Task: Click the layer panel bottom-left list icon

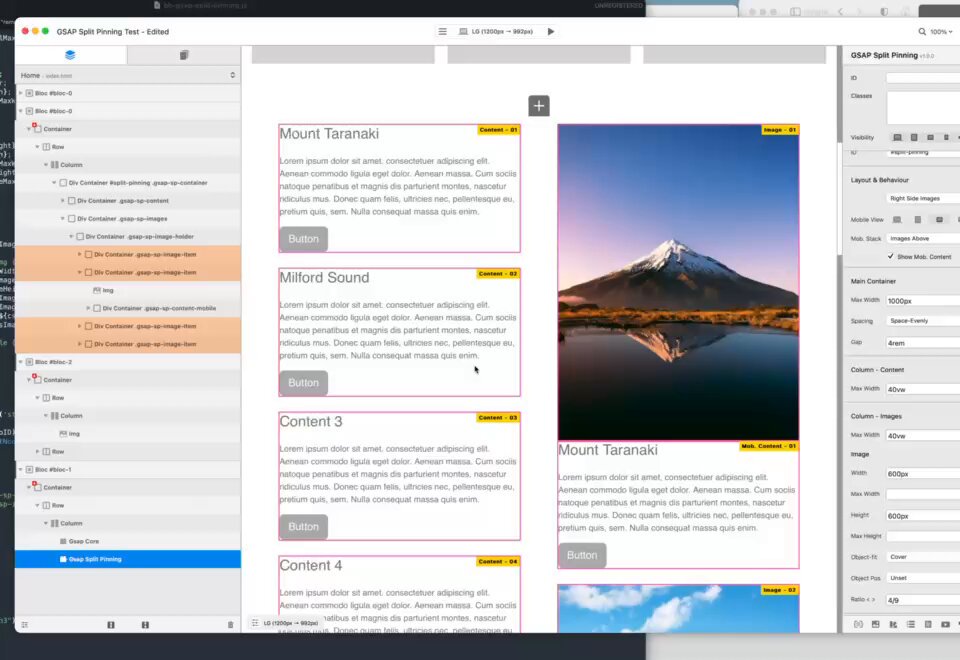Action: 24,624
